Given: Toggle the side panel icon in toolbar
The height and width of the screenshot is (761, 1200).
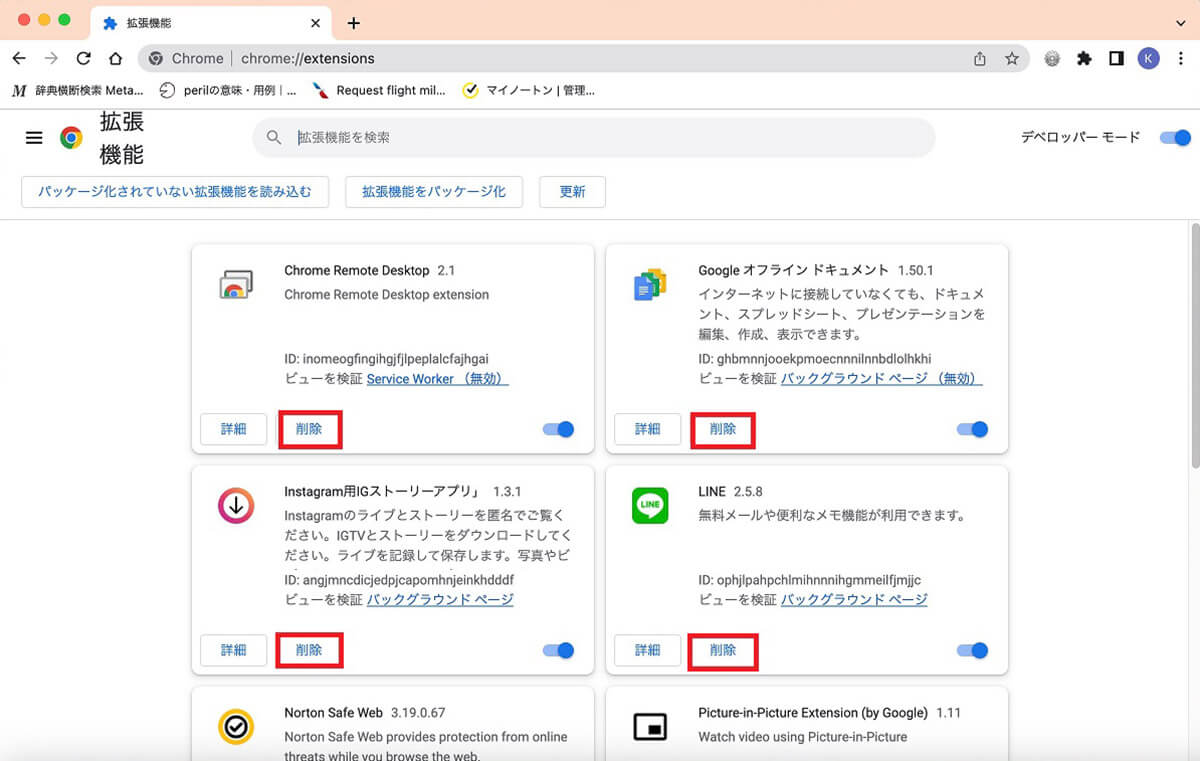Looking at the screenshot, I should pyautogui.click(x=1116, y=59).
